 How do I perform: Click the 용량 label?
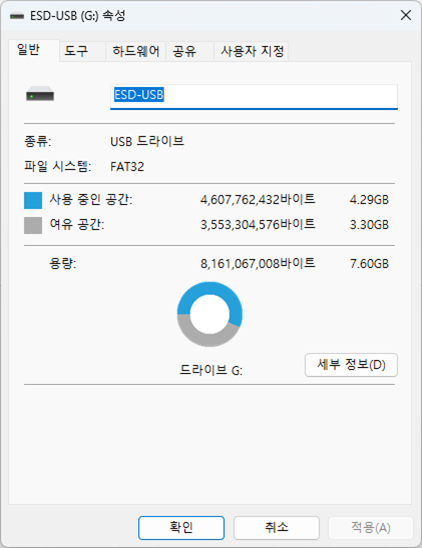coord(63,263)
